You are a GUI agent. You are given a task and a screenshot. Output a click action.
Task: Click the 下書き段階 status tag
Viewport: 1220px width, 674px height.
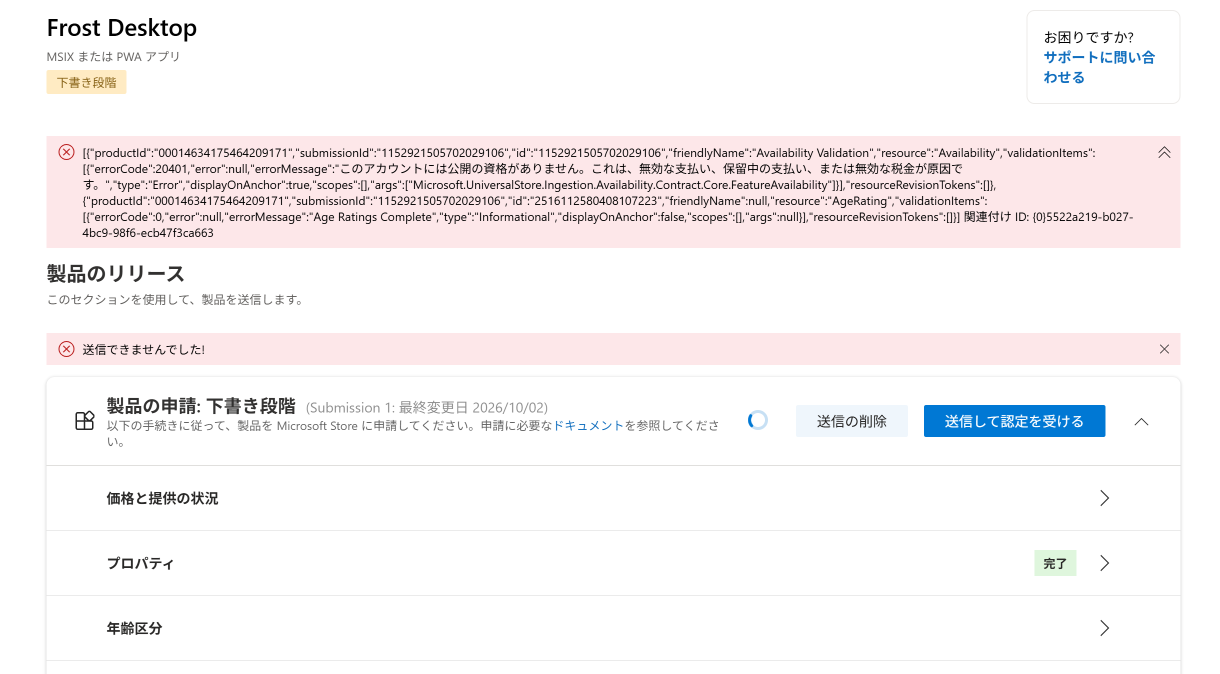86,82
